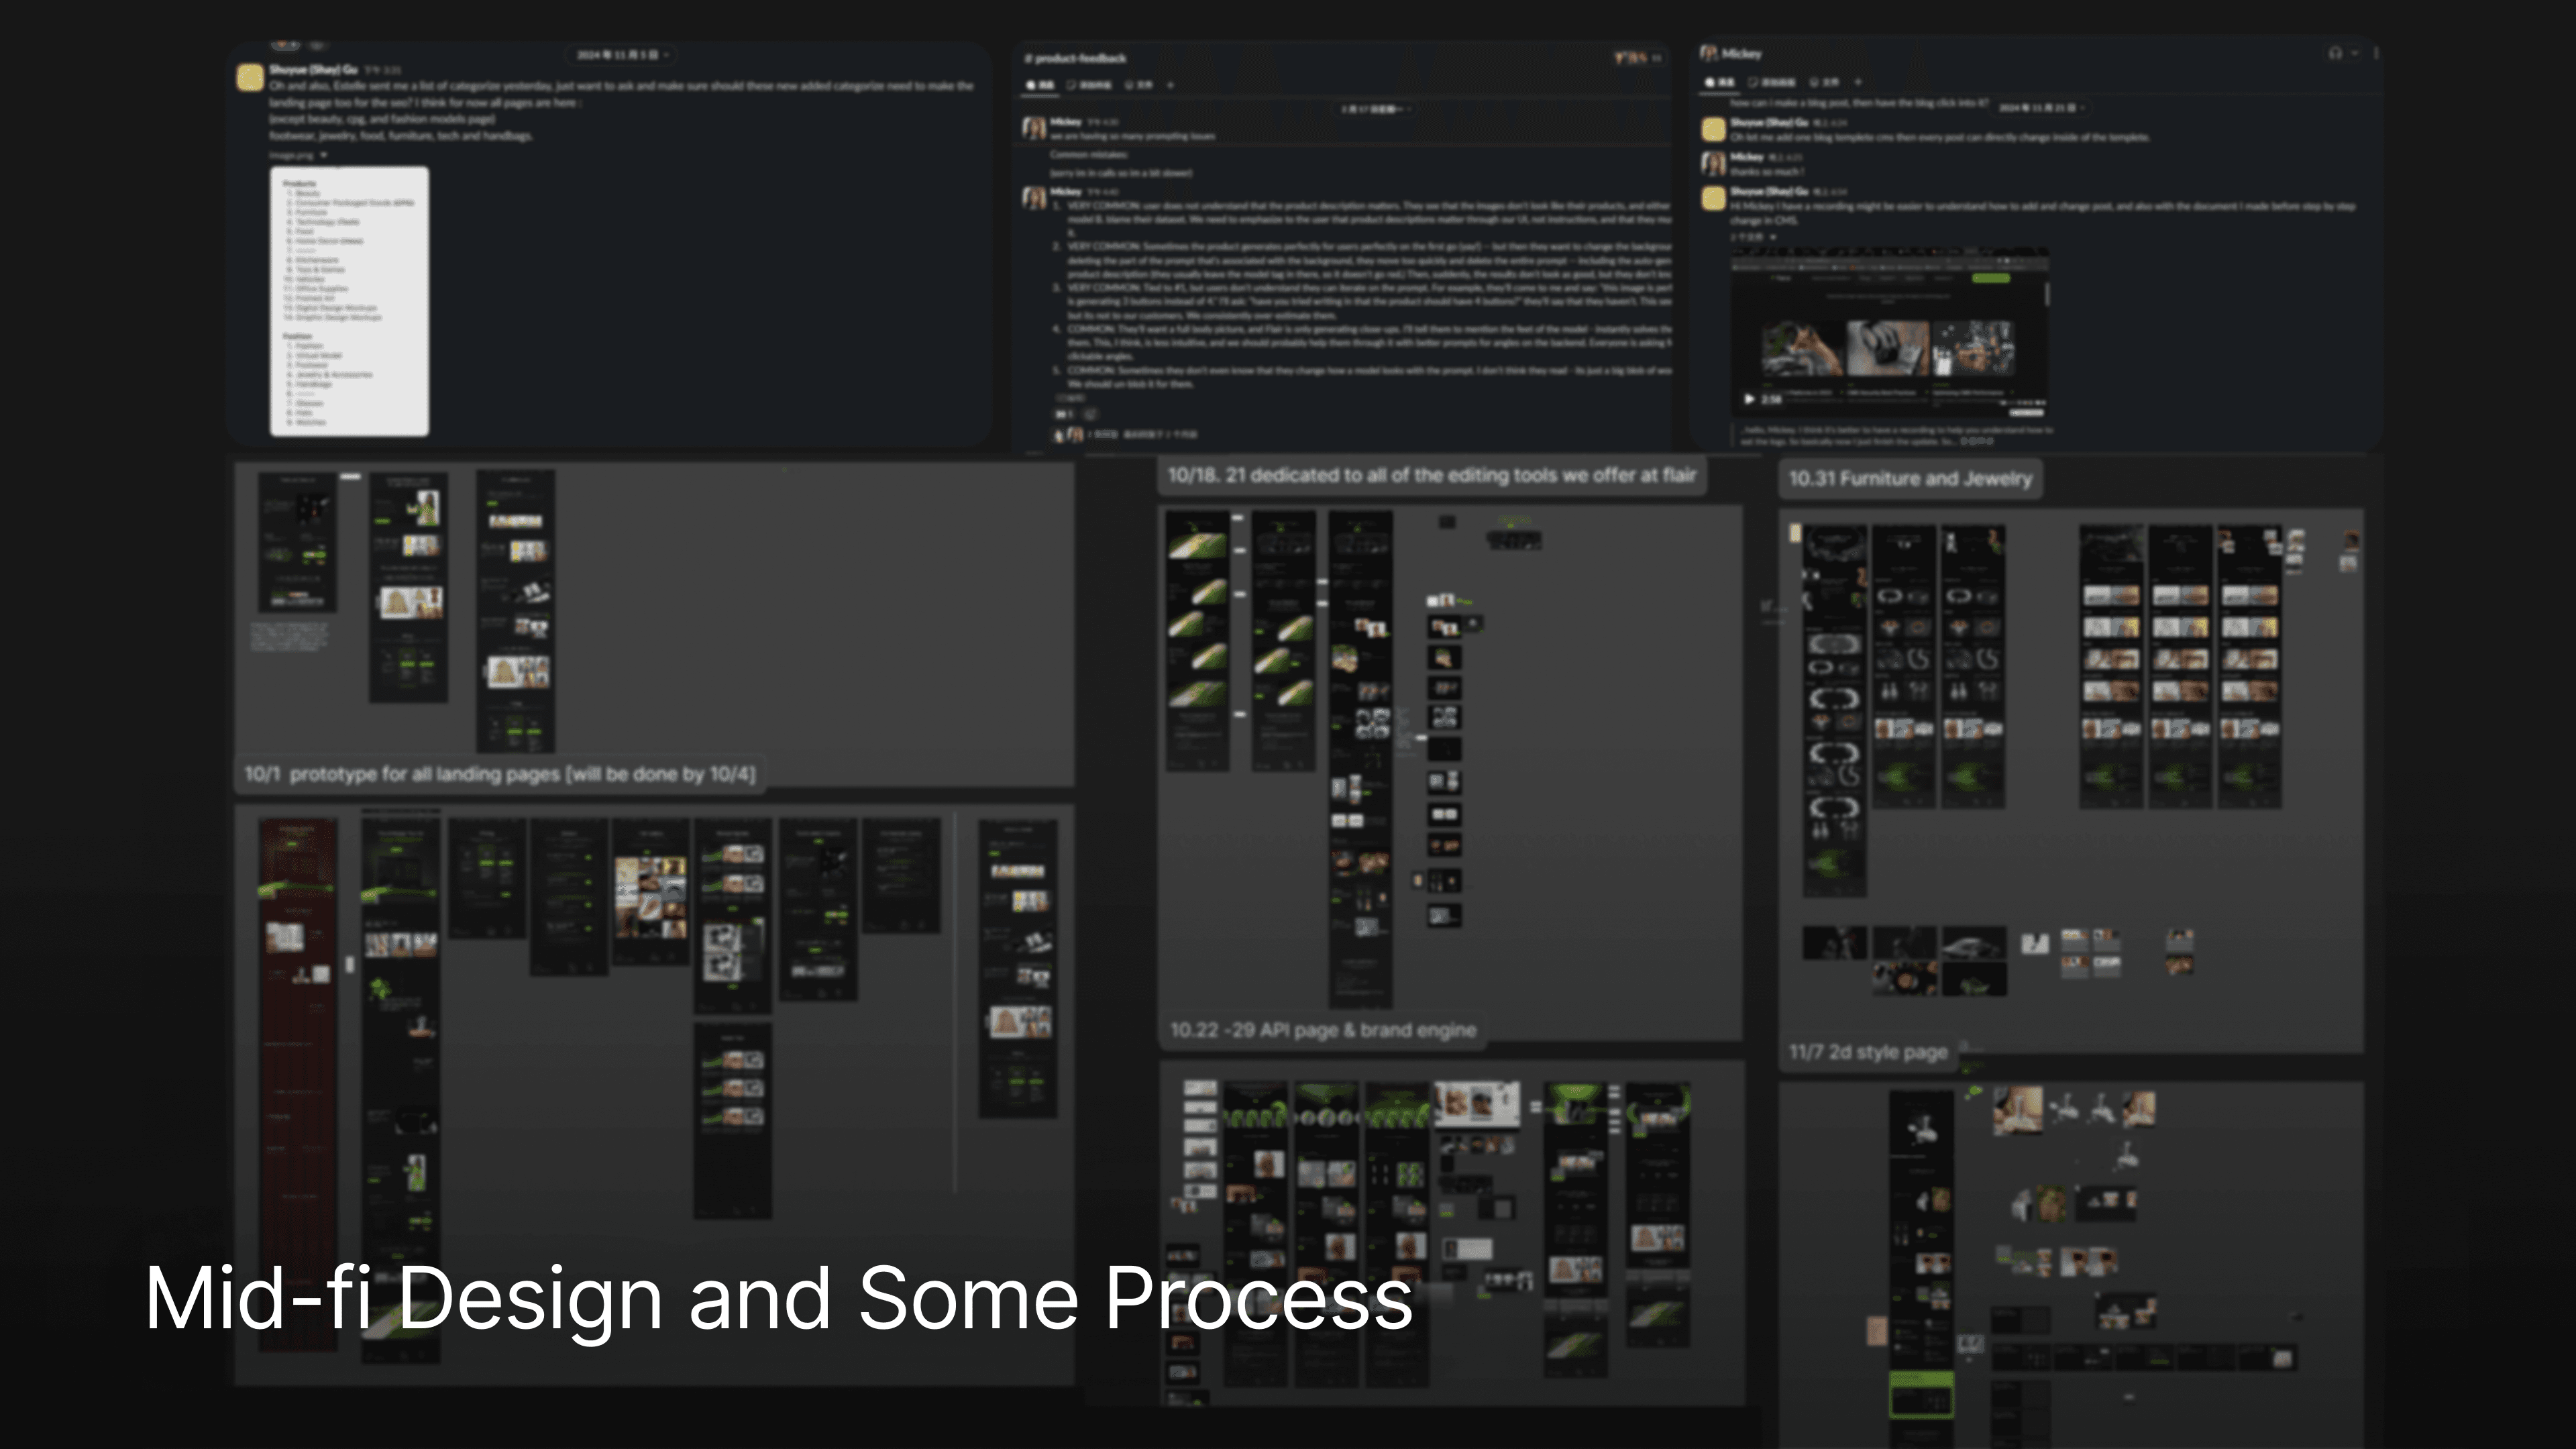Click the play button on the video recording

[x=1749, y=399]
